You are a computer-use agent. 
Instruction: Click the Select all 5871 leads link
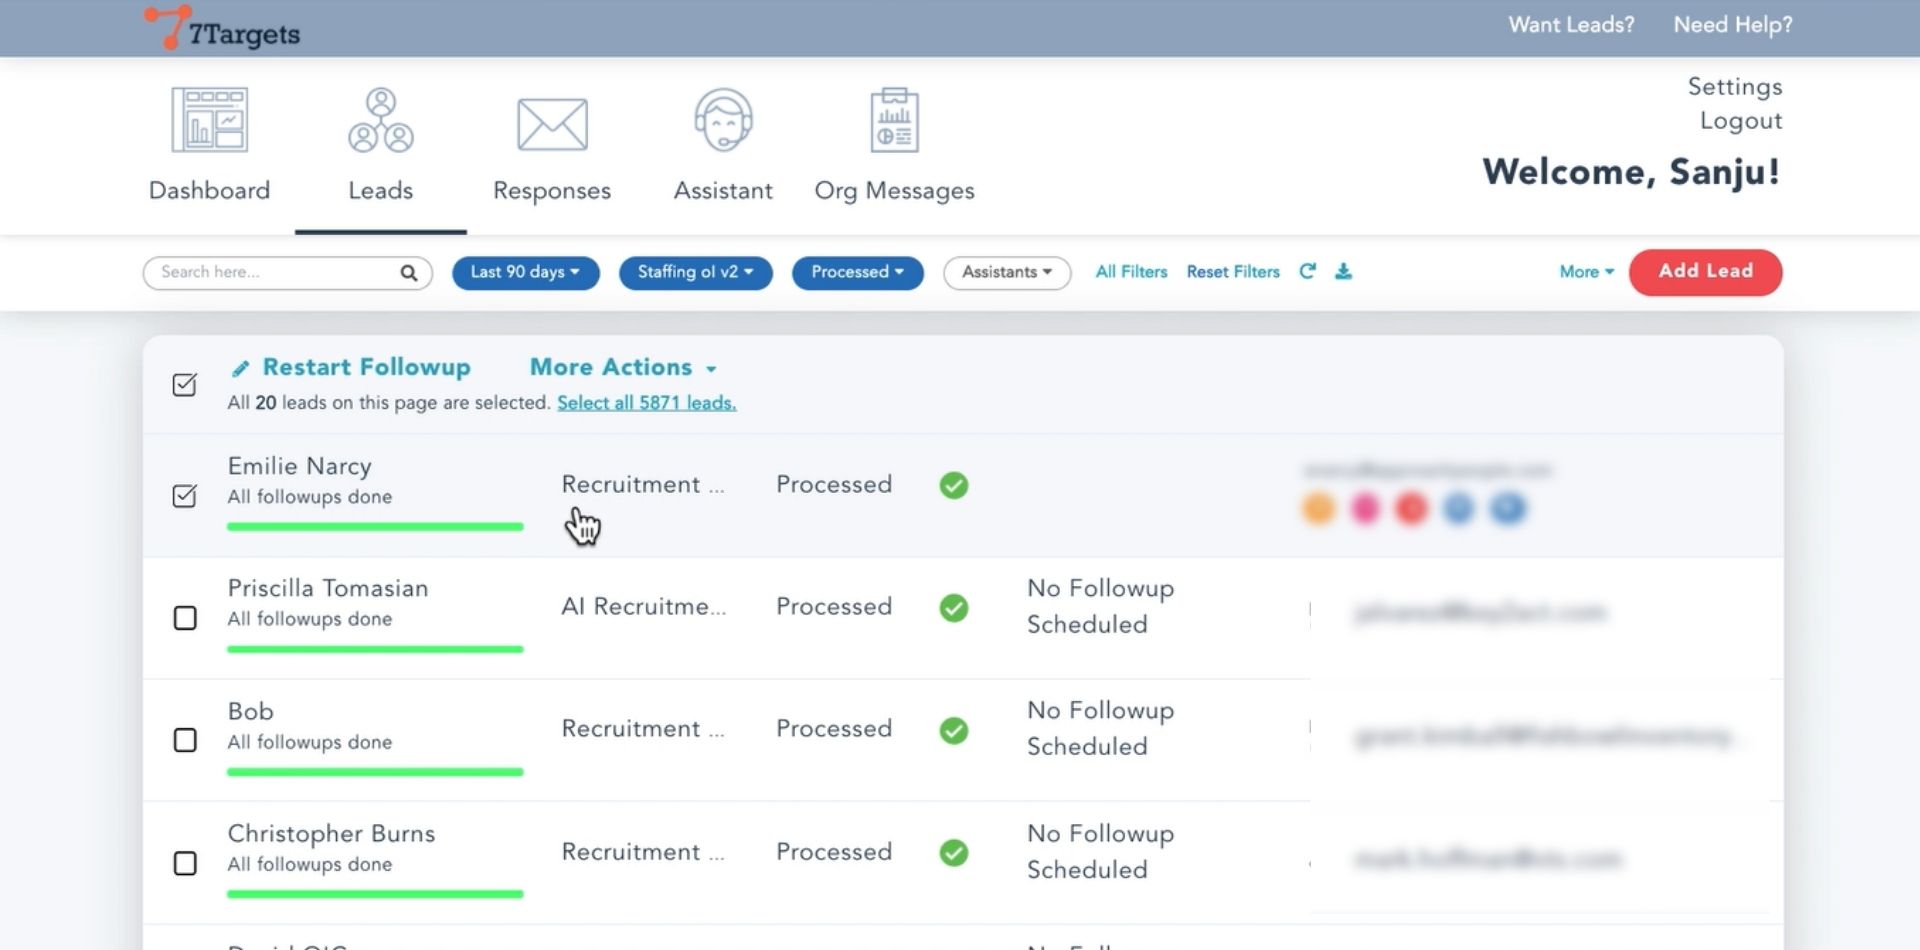click(646, 403)
